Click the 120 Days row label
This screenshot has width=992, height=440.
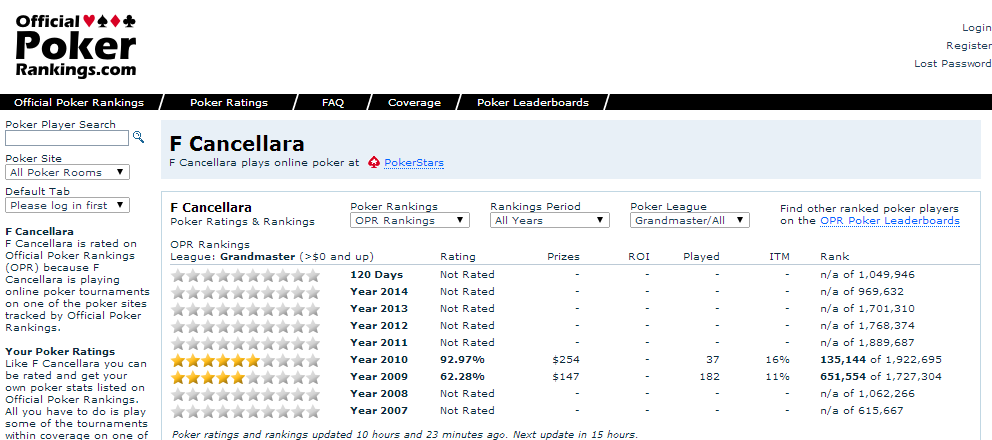(x=376, y=275)
